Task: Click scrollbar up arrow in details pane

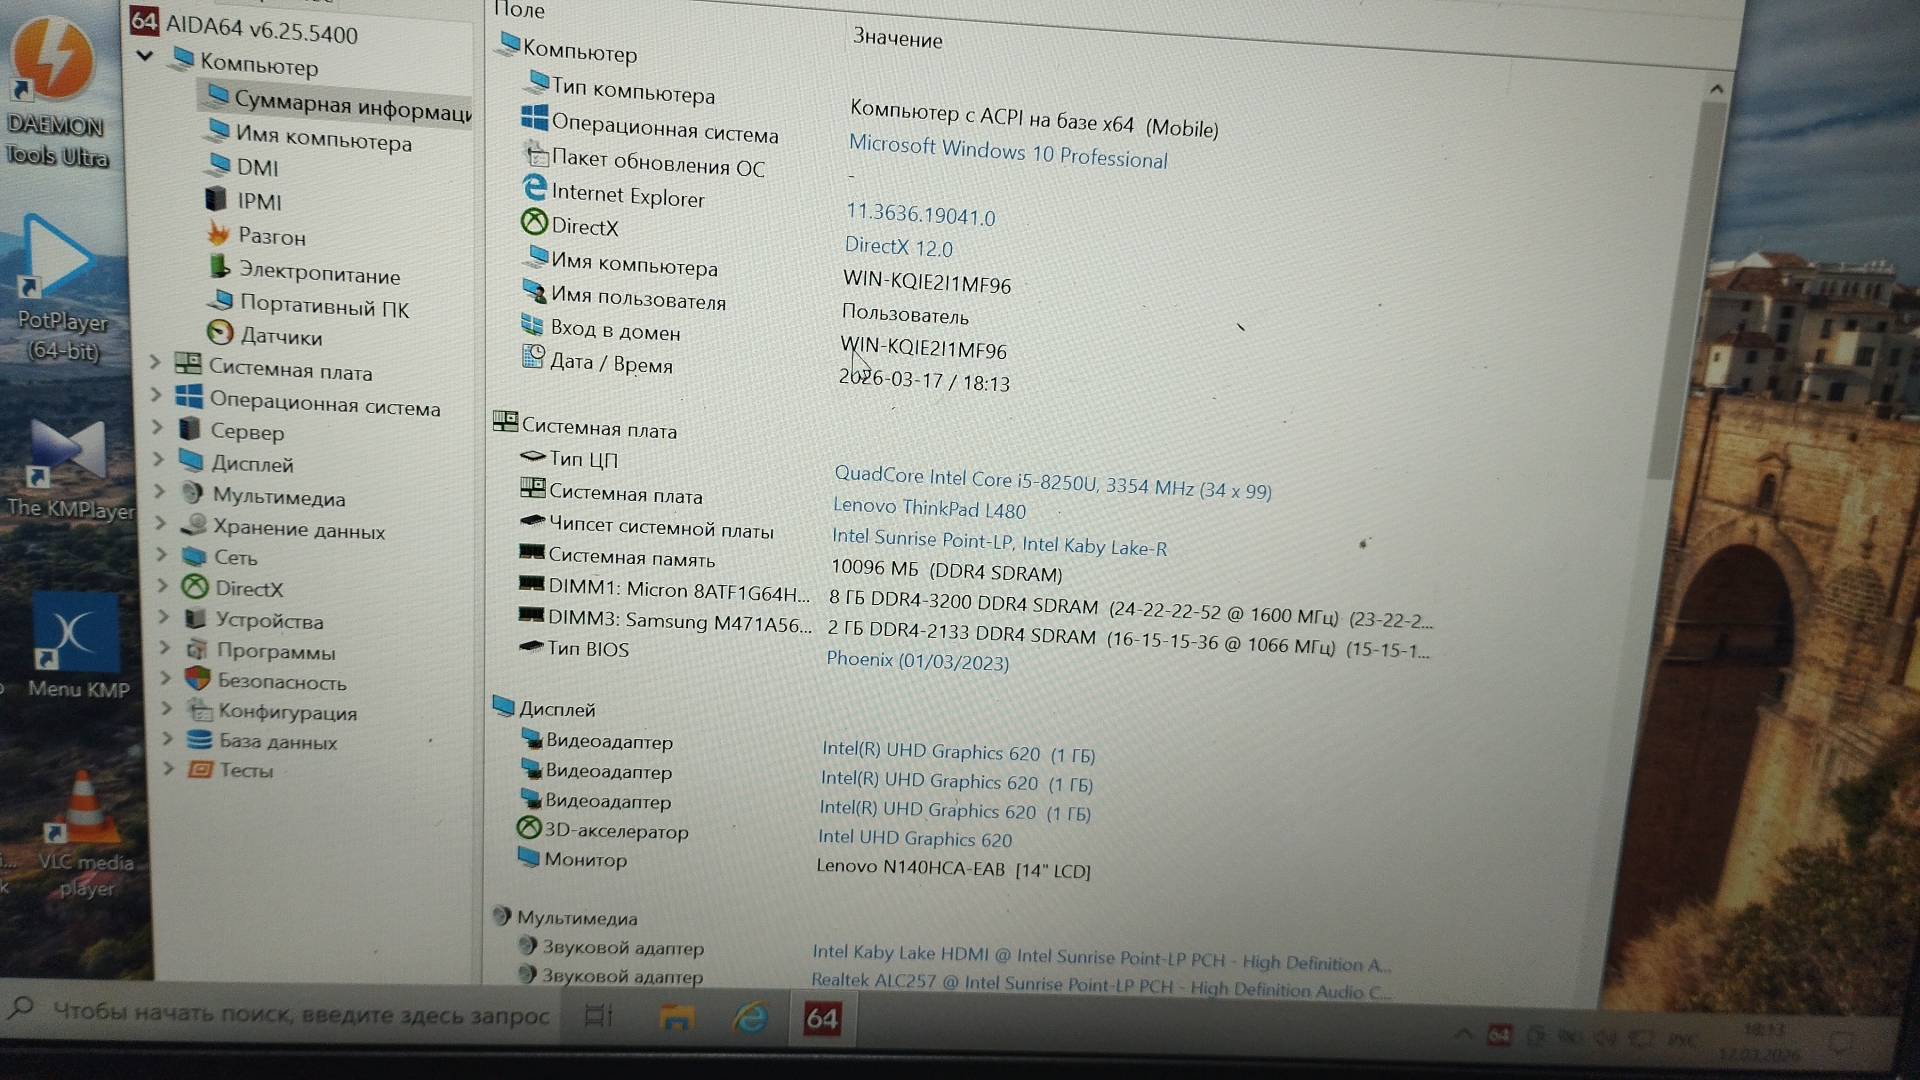Action: pos(1716,89)
